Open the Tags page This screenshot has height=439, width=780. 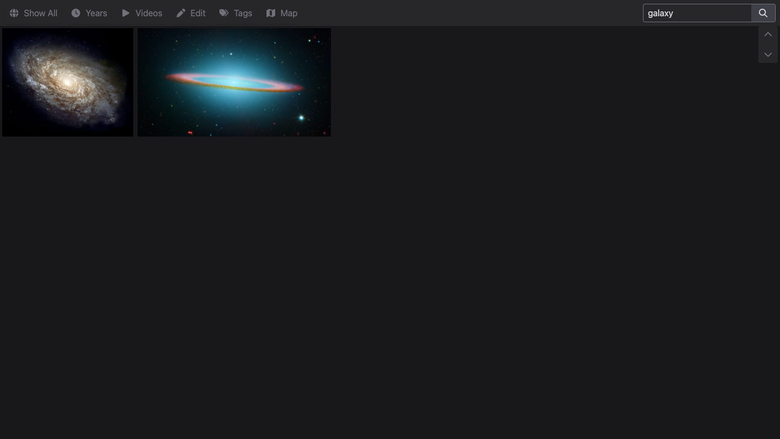tap(236, 13)
